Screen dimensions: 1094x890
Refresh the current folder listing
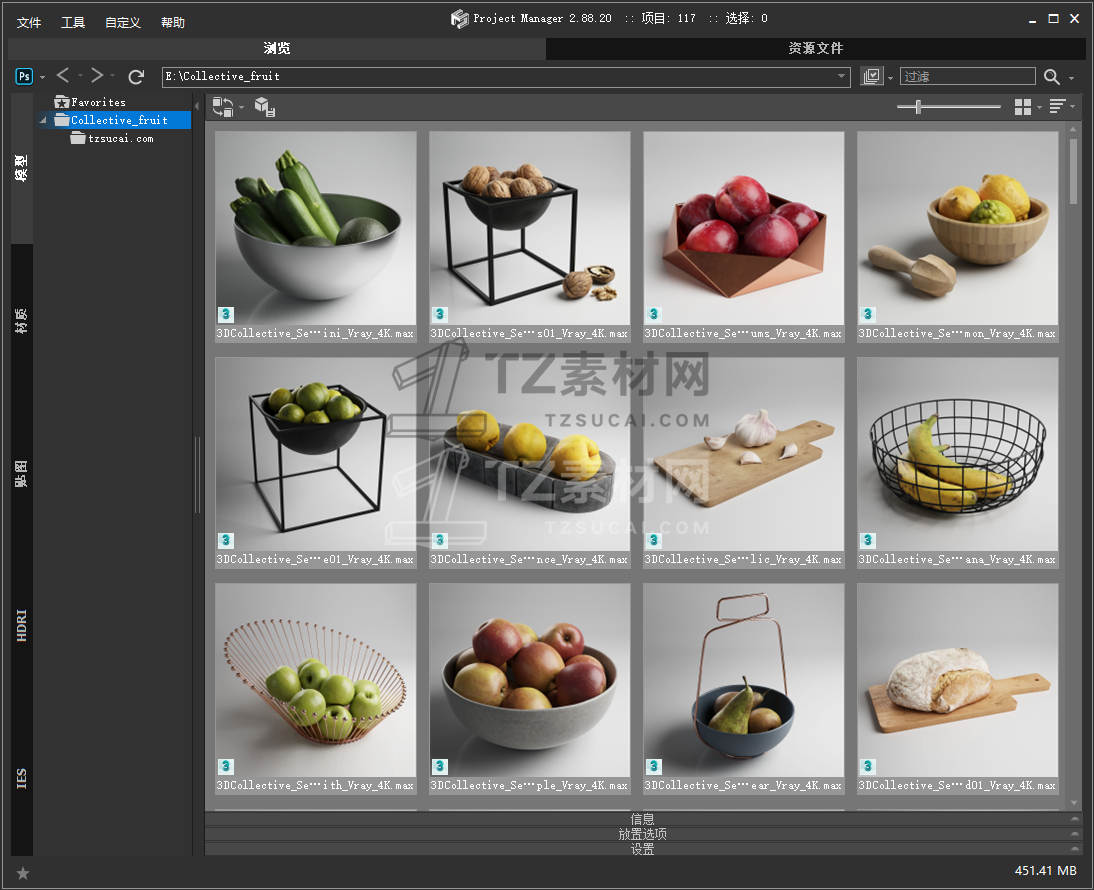pos(136,77)
